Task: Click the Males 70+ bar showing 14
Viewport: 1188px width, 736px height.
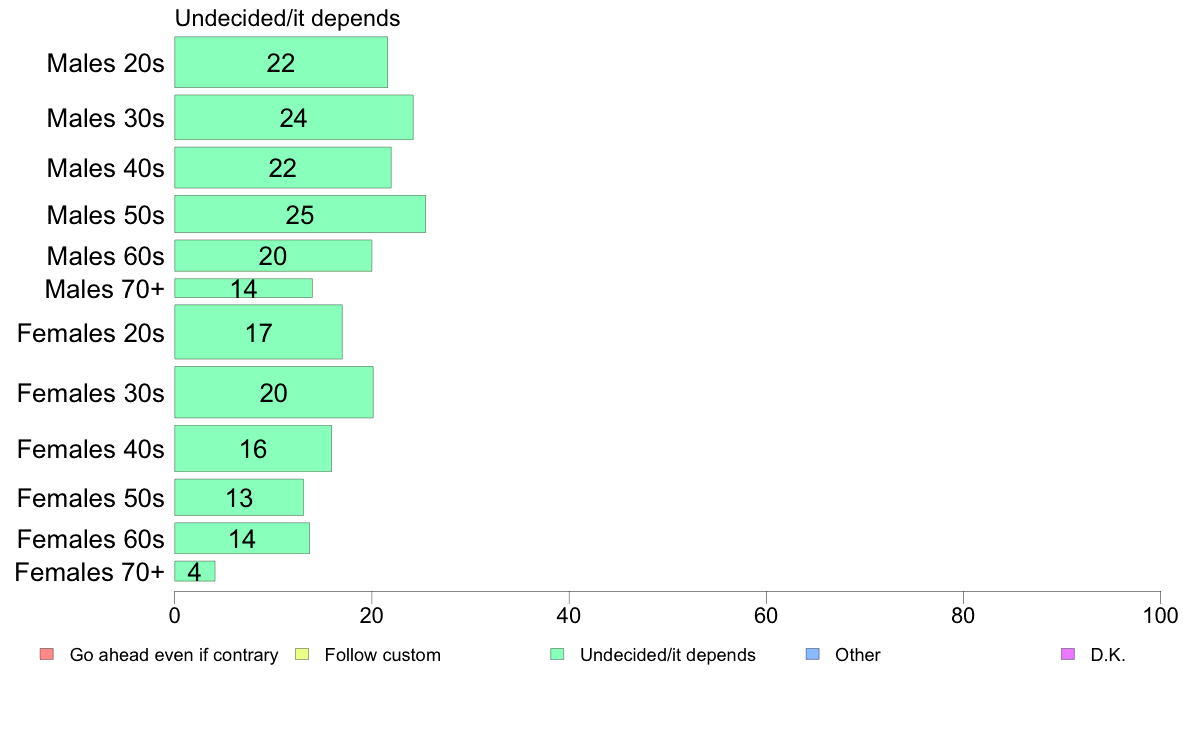Action: coord(243,288)
